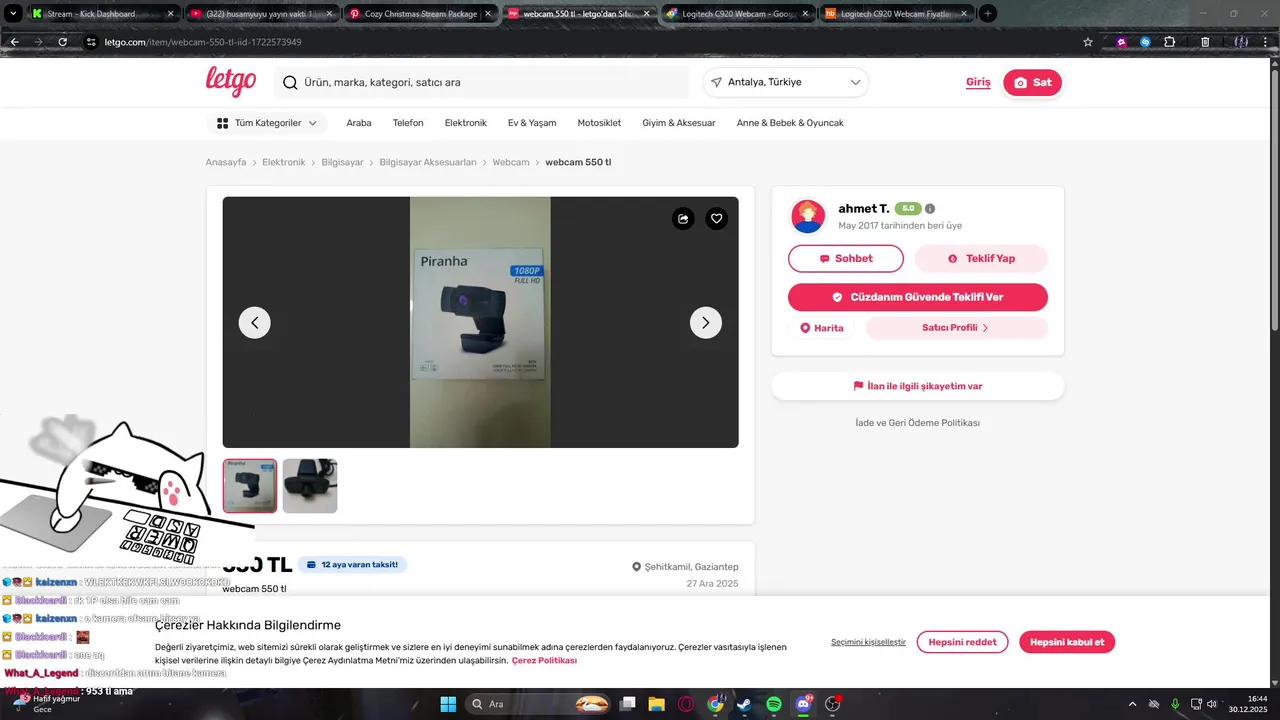Open Giyim & Aksesuar category
Image resolution: width=1280 pixels, height=720 pixels.
coord(679,123)
